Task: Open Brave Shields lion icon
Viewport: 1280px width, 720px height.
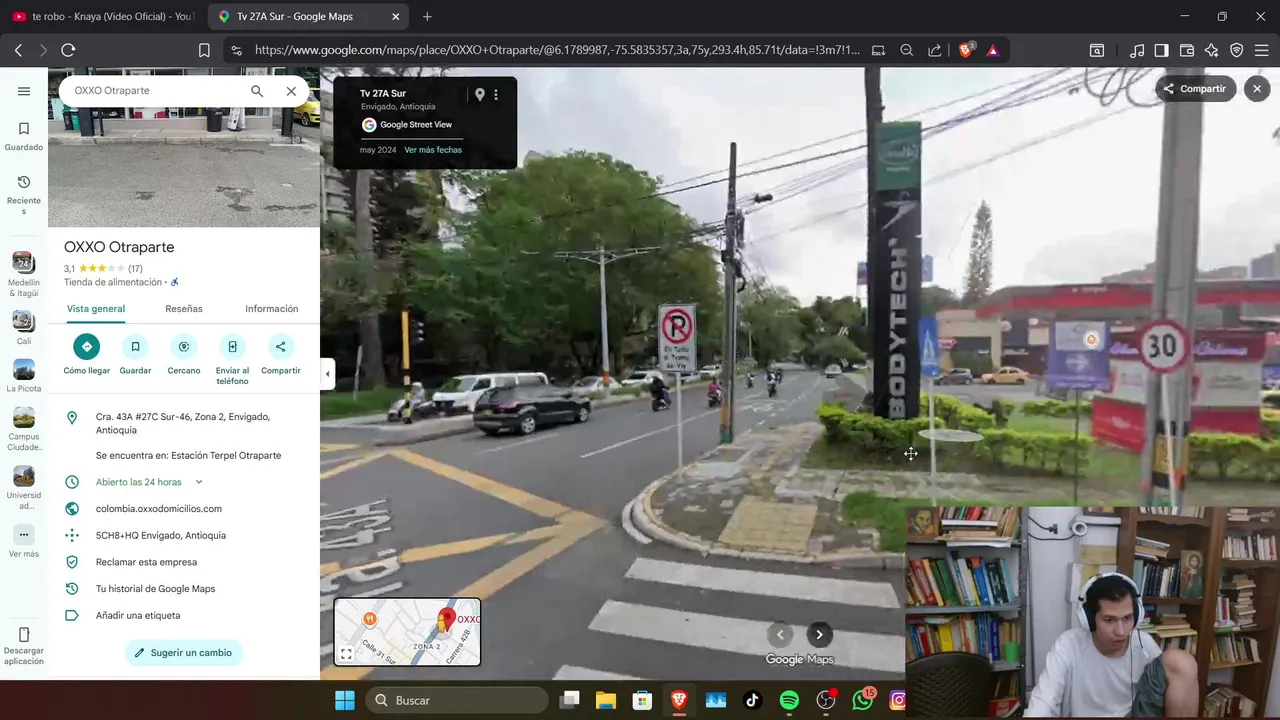Action: [x=966, y=50]
